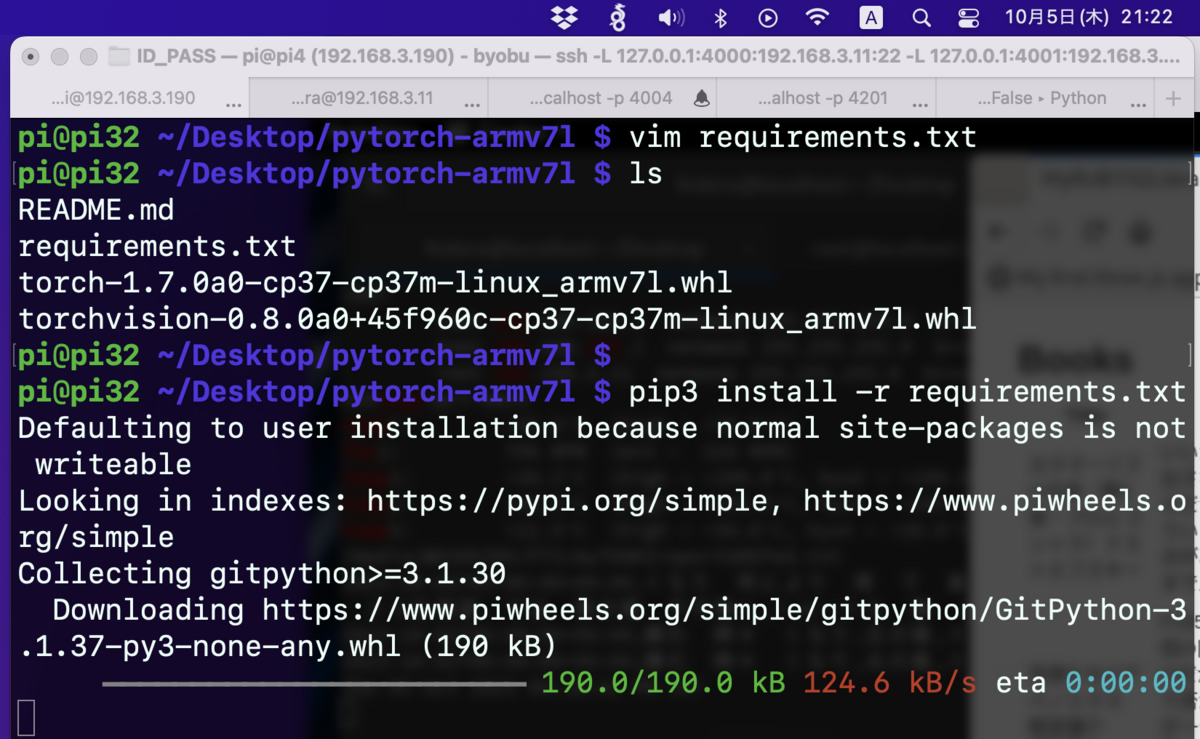
Task: Click the Wi-Fi icon in the menu bar
Action: pyautogui.click(x=818, y=17)
